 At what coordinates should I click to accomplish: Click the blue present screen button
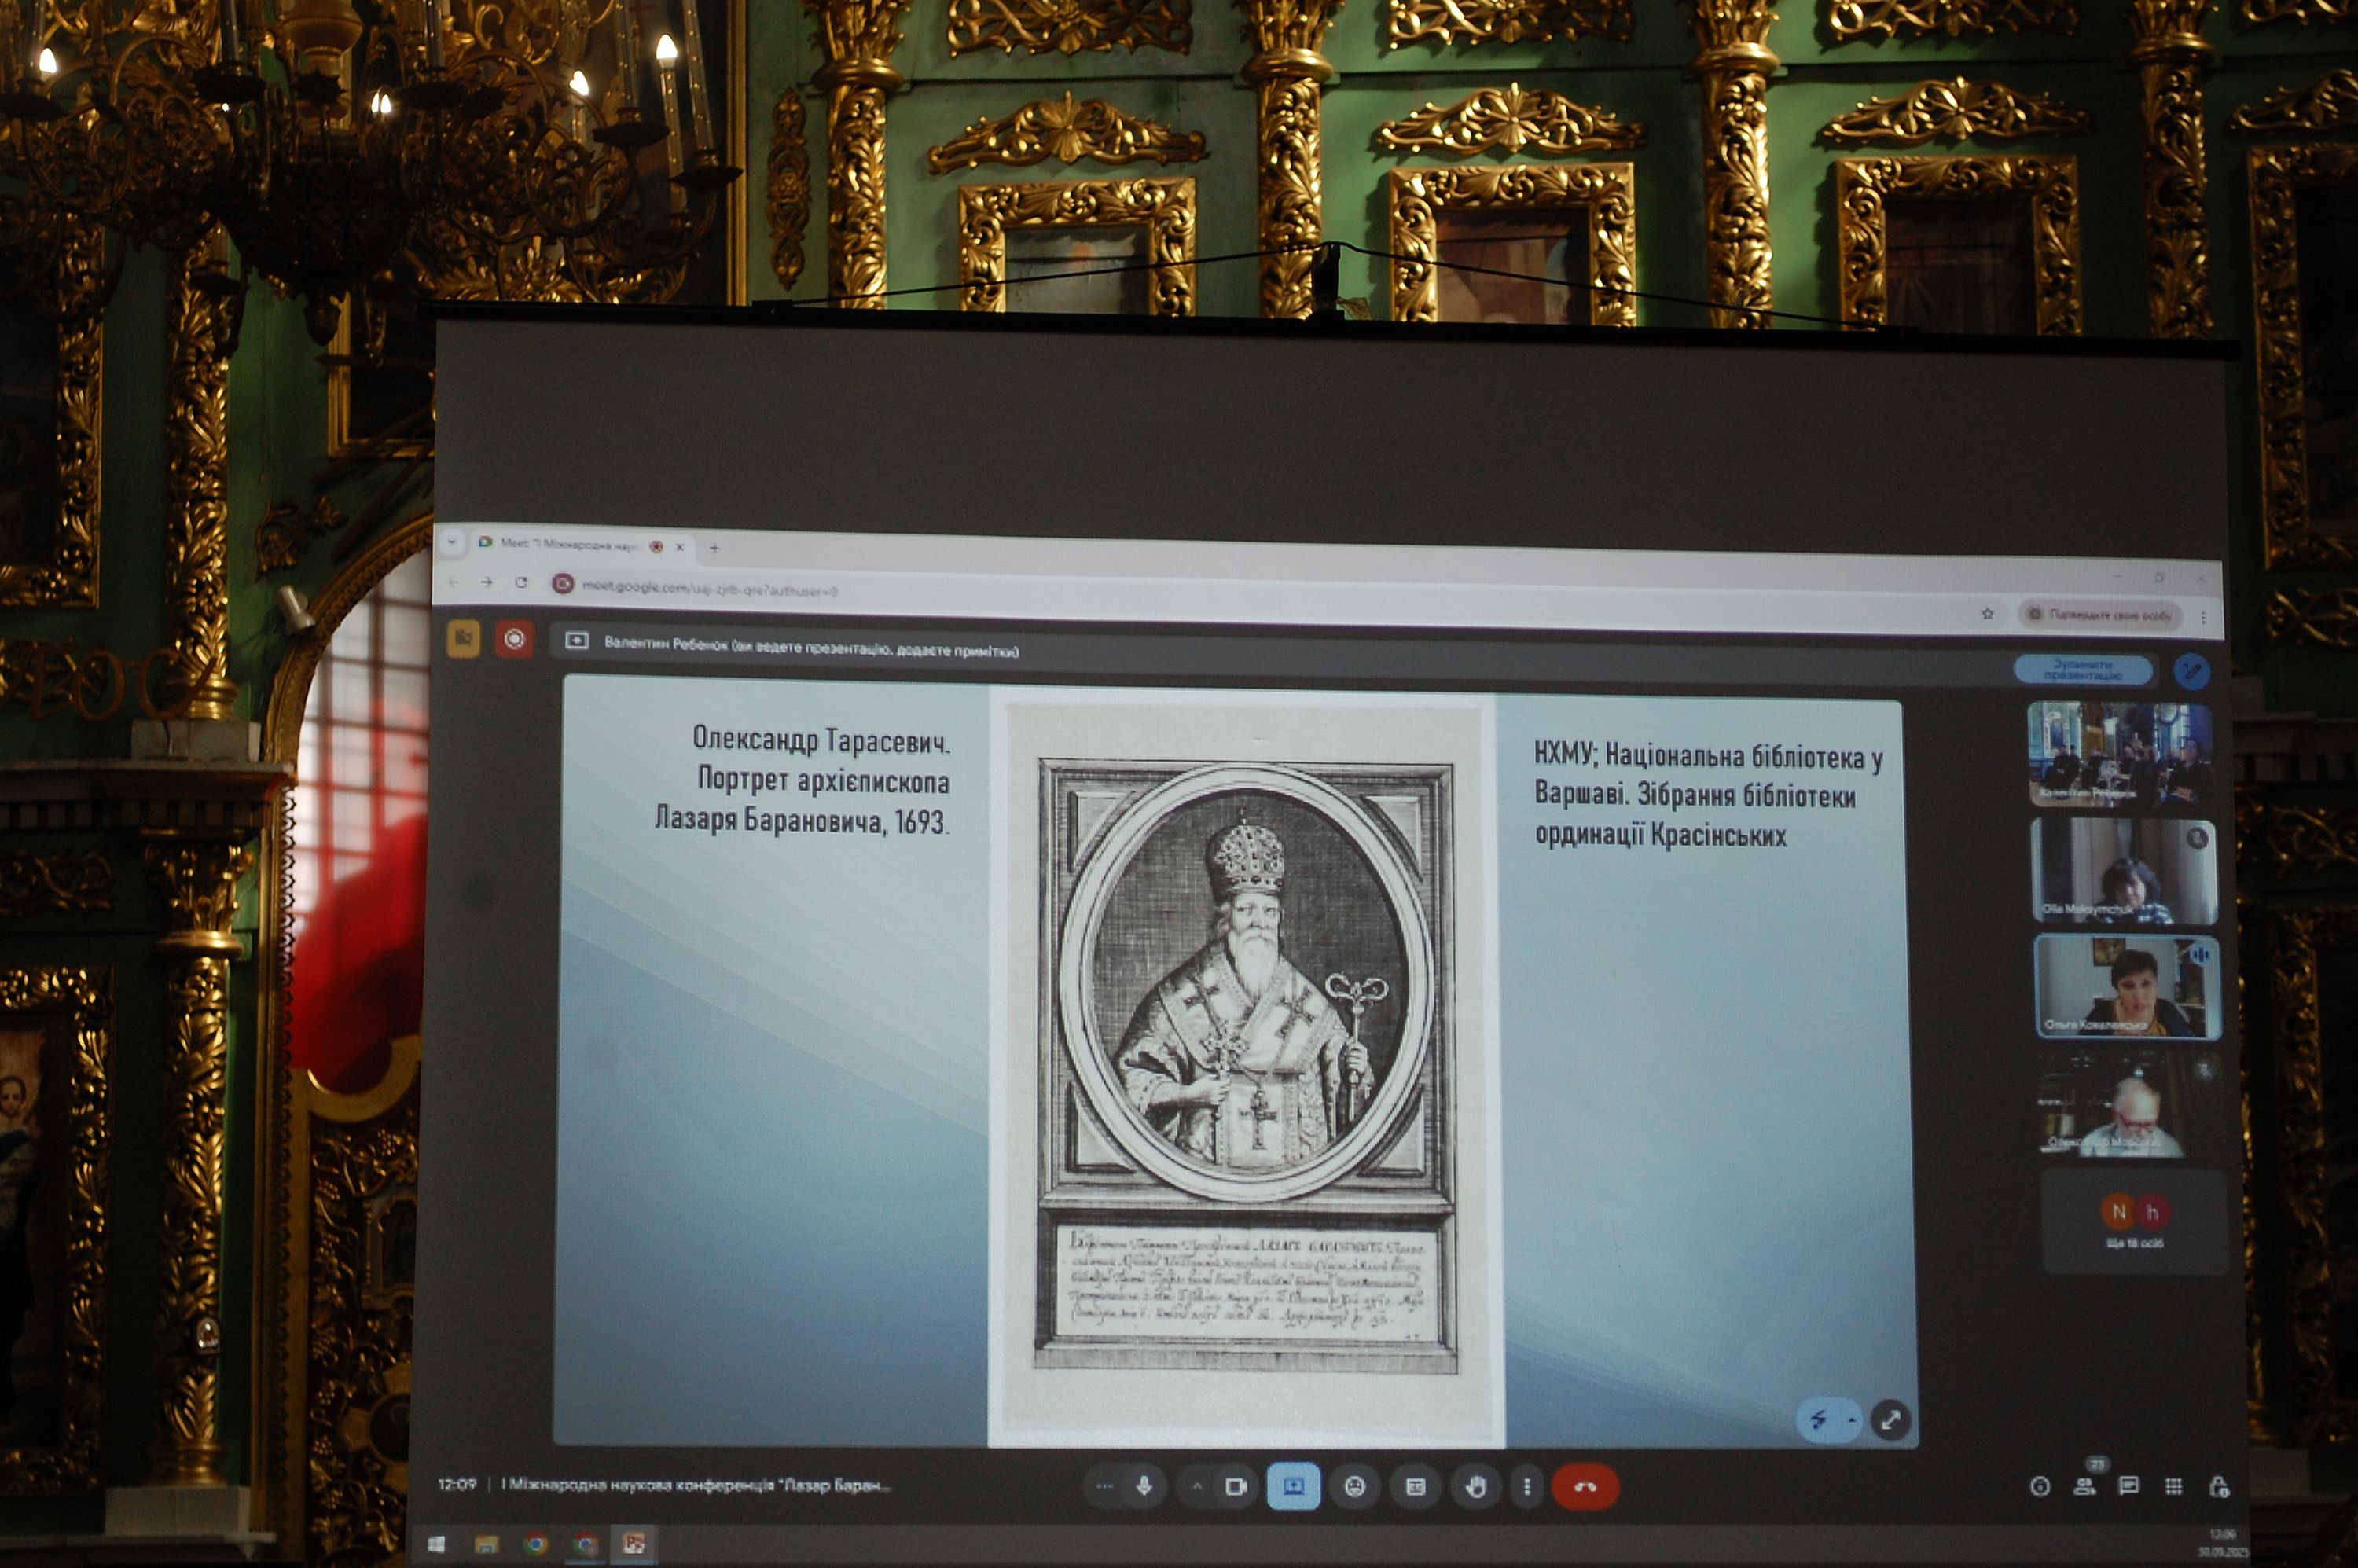pos(1293,1487)
